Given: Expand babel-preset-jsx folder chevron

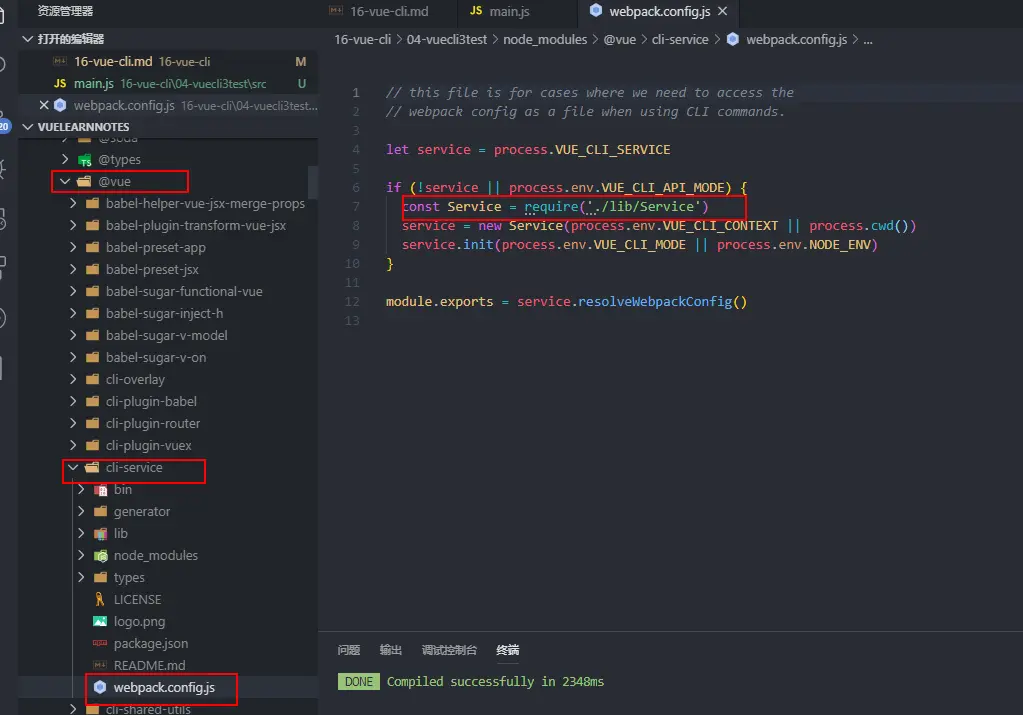Looking at the screenshot, I should 72,269.
